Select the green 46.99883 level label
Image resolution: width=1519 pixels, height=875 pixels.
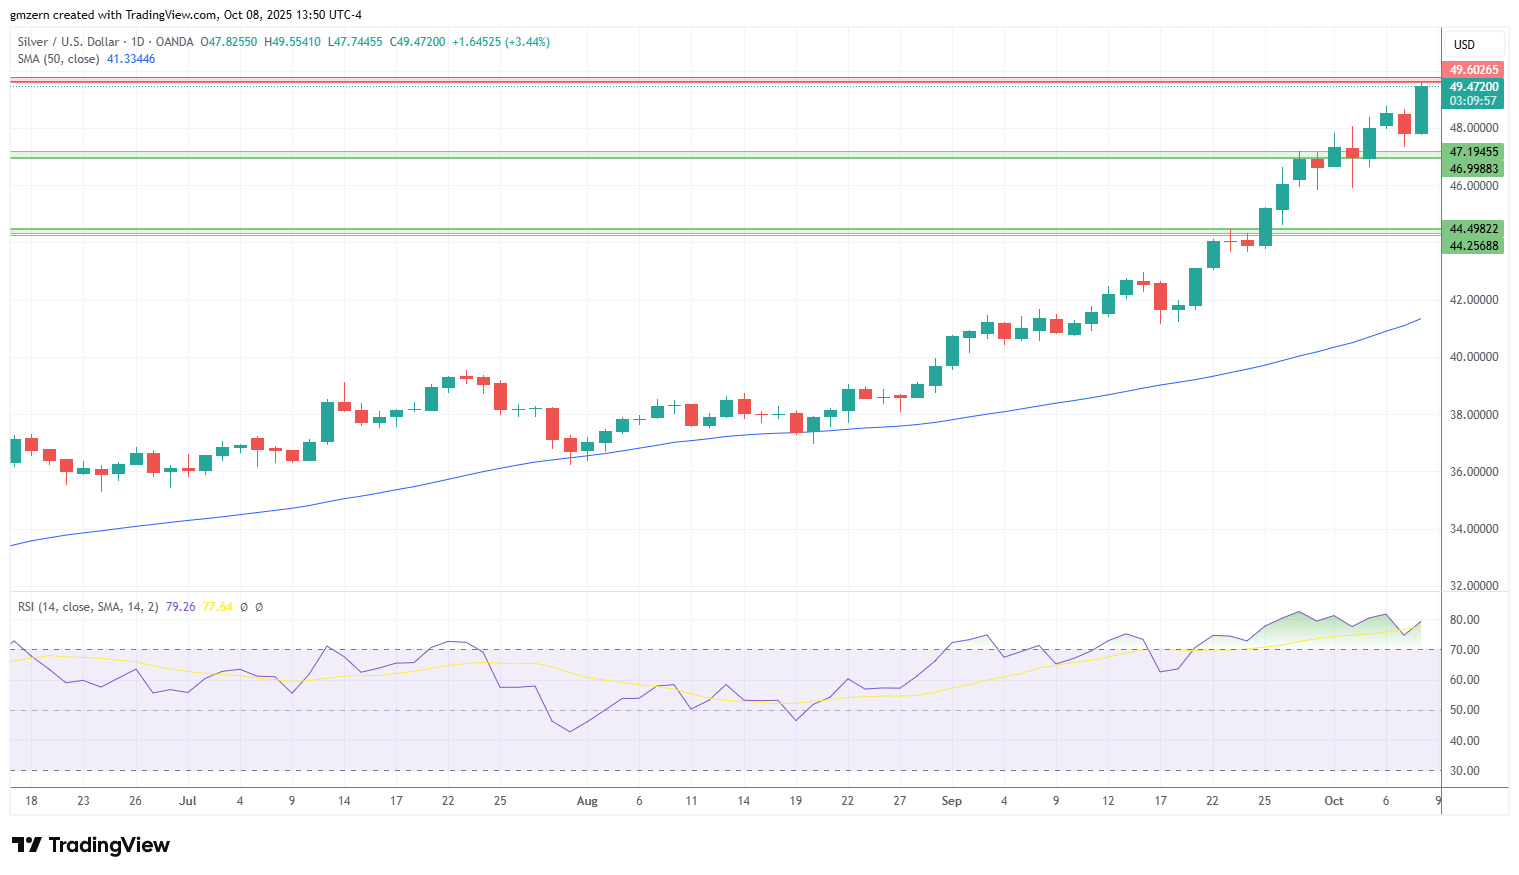(x=1474, y=169)
